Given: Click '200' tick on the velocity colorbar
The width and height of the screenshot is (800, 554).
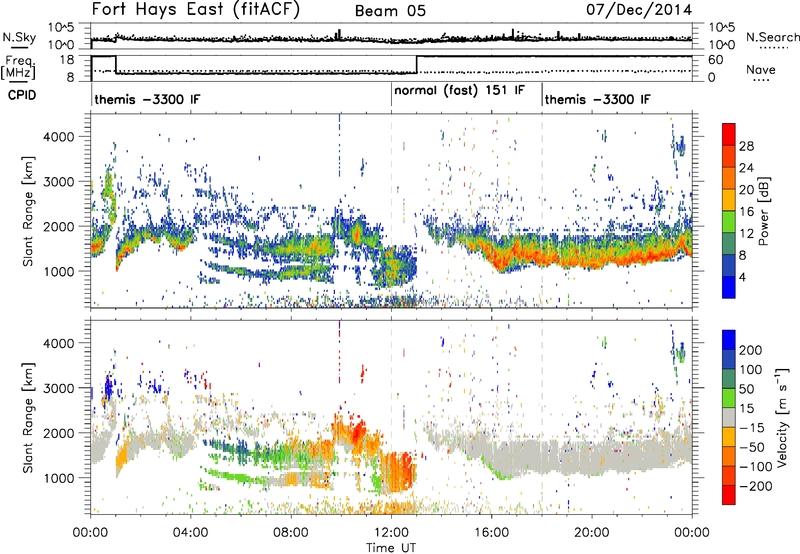Looking at the screenshot, I should 751,350.
